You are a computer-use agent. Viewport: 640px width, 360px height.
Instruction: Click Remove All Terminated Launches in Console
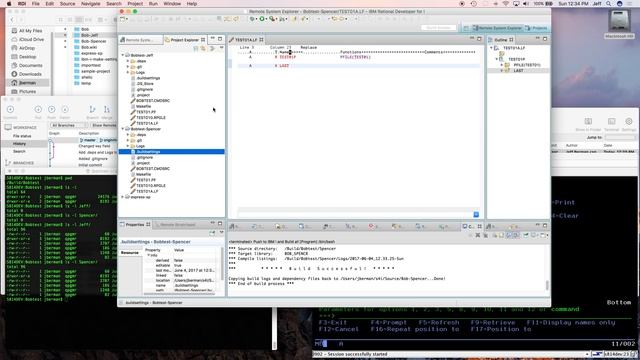[x=485, y=235]
